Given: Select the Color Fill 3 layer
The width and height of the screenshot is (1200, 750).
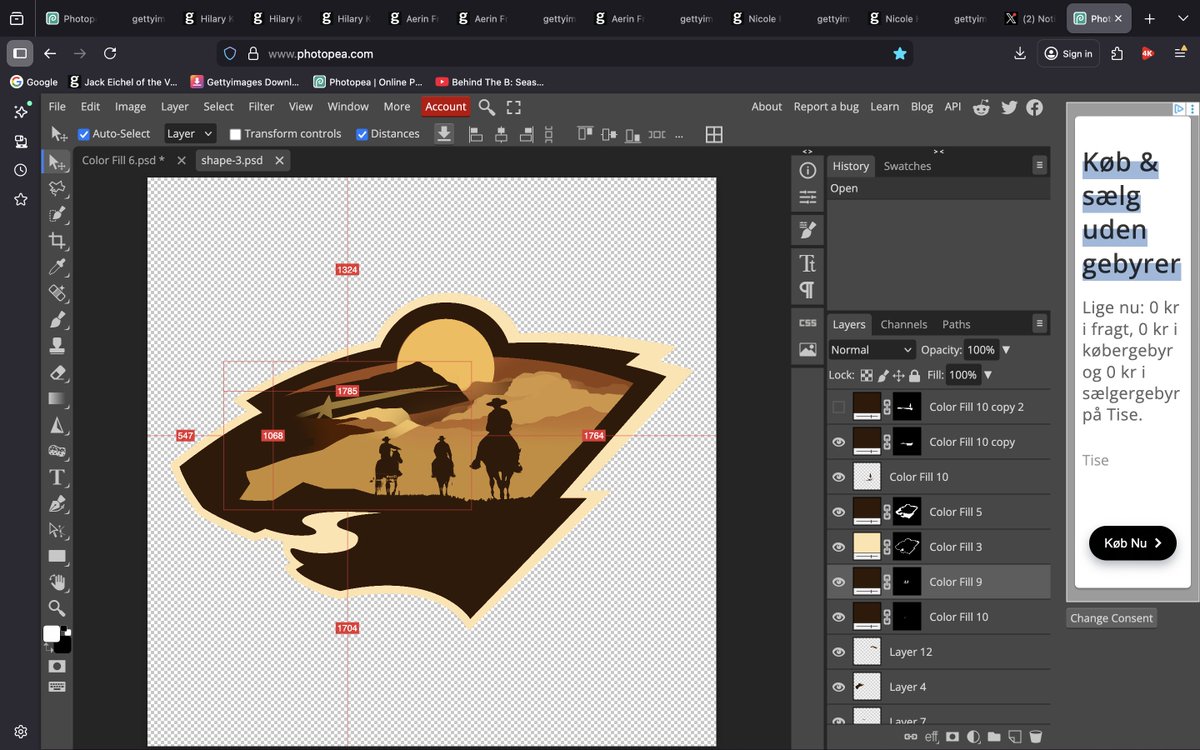Looking at the screenshot, I should pyautogui.click(x=955, y=547).
